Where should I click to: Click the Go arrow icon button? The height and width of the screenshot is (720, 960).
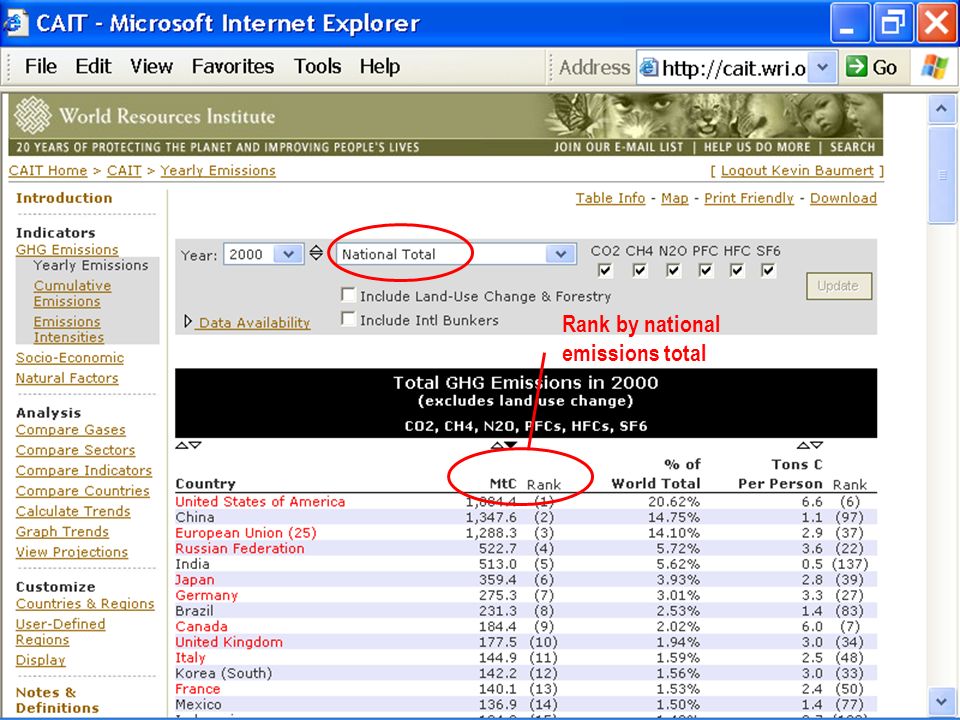tap(856, 66)
